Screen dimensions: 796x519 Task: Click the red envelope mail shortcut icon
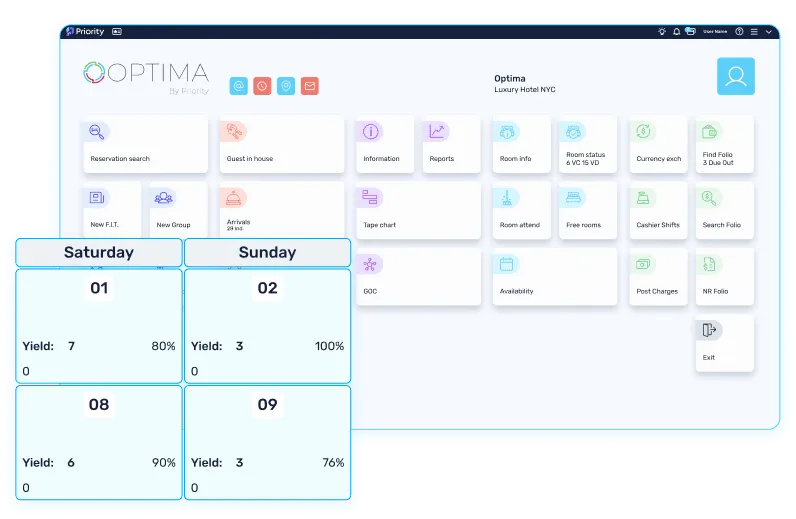[x=310, y=86]
